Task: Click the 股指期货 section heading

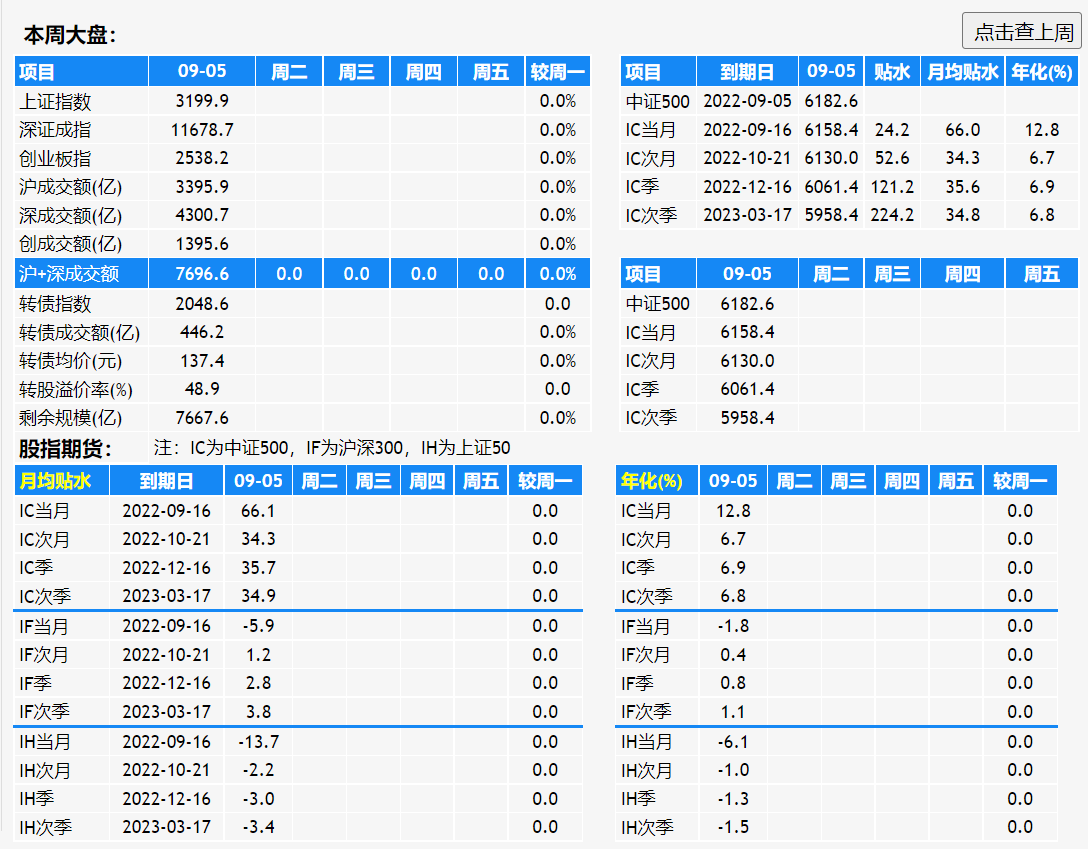Action: point(65,449)
